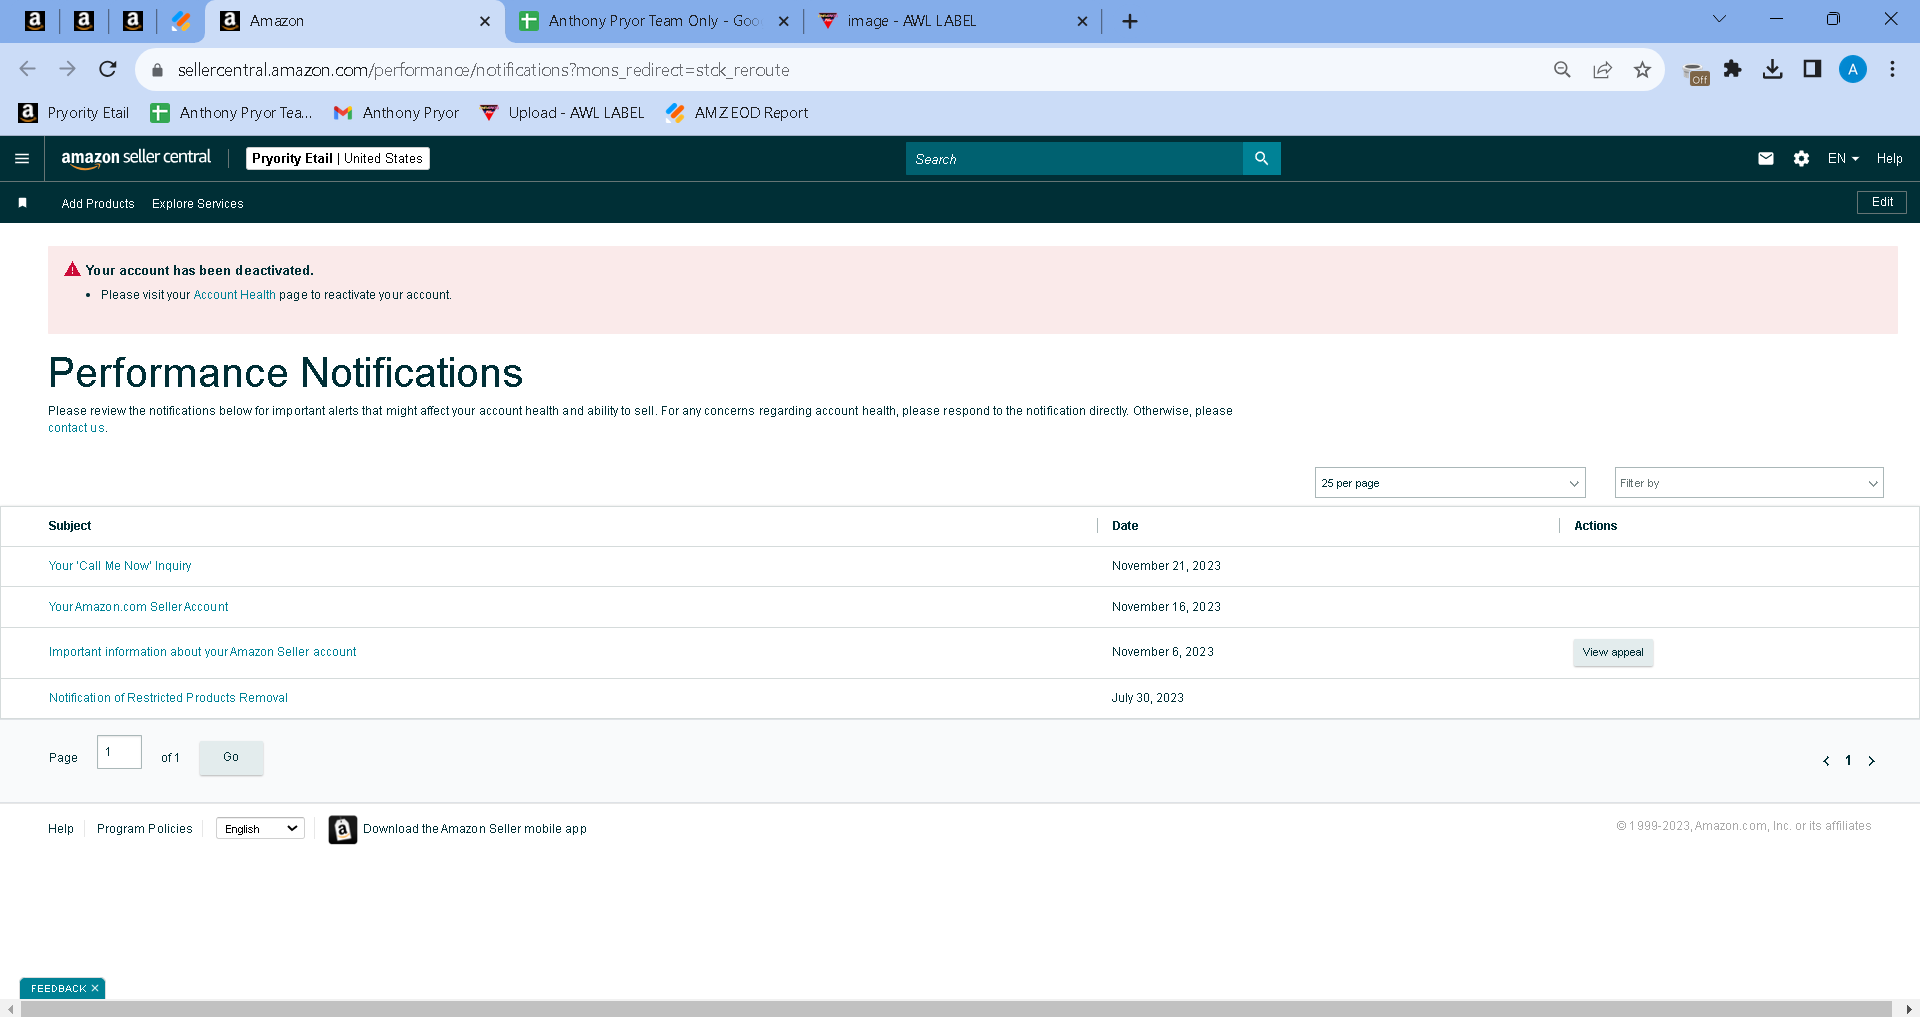Click the search magnifier button
1920x1017 pixels.
click(1261, 159)
